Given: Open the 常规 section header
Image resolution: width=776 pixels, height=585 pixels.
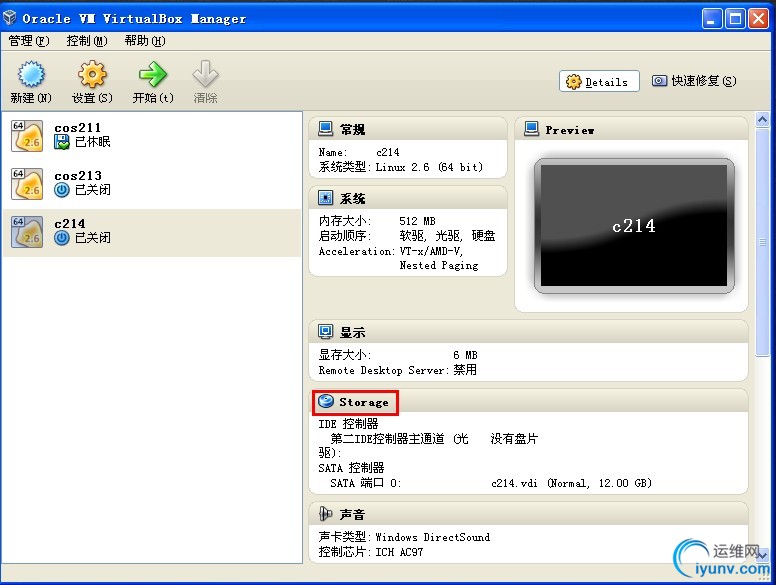Looking at the screenshot, I should (408, 129).
